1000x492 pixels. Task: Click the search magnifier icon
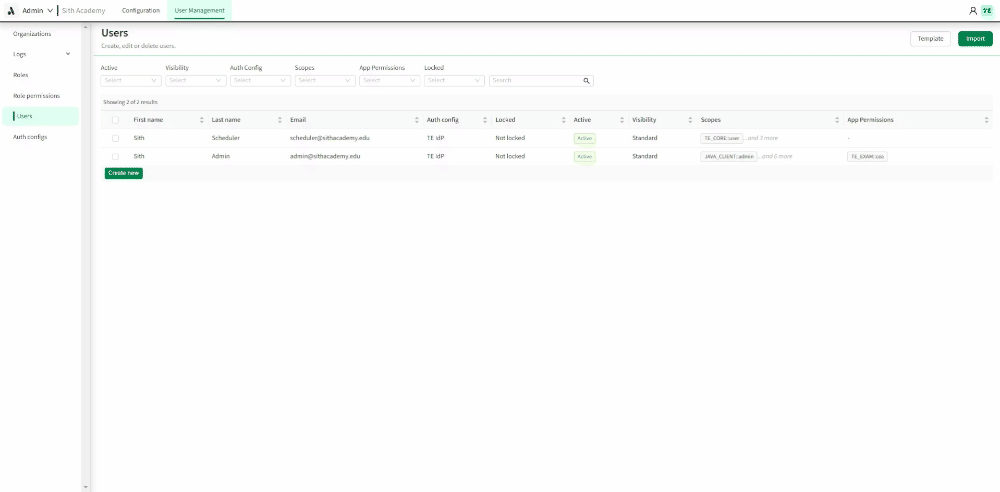pos(586,81)
